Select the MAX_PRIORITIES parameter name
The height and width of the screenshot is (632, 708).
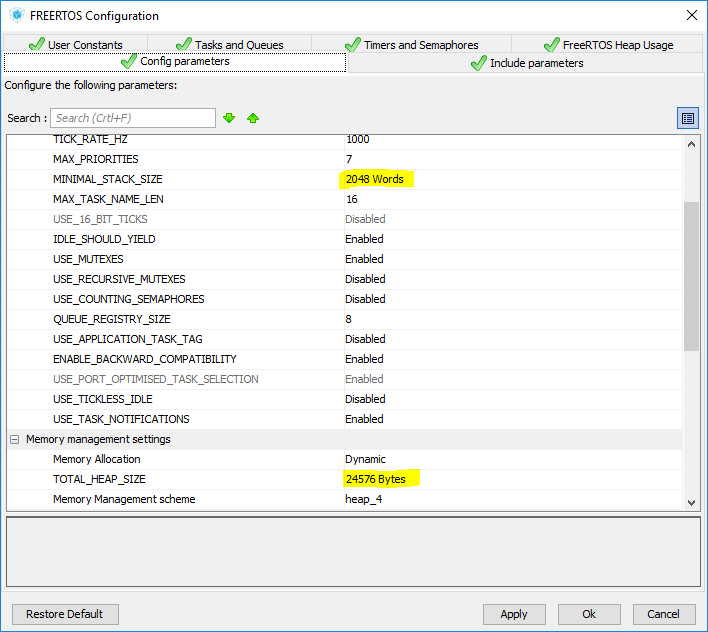tap(96, 159)
